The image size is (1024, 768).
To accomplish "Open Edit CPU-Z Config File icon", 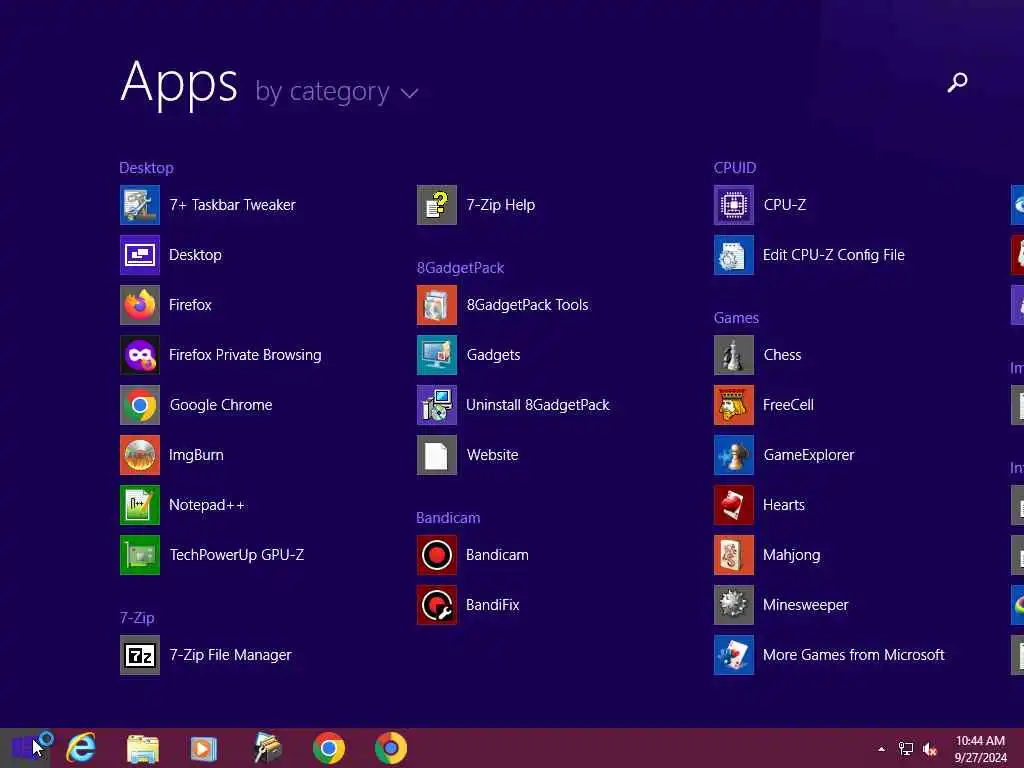I will [x=734, y=255].
